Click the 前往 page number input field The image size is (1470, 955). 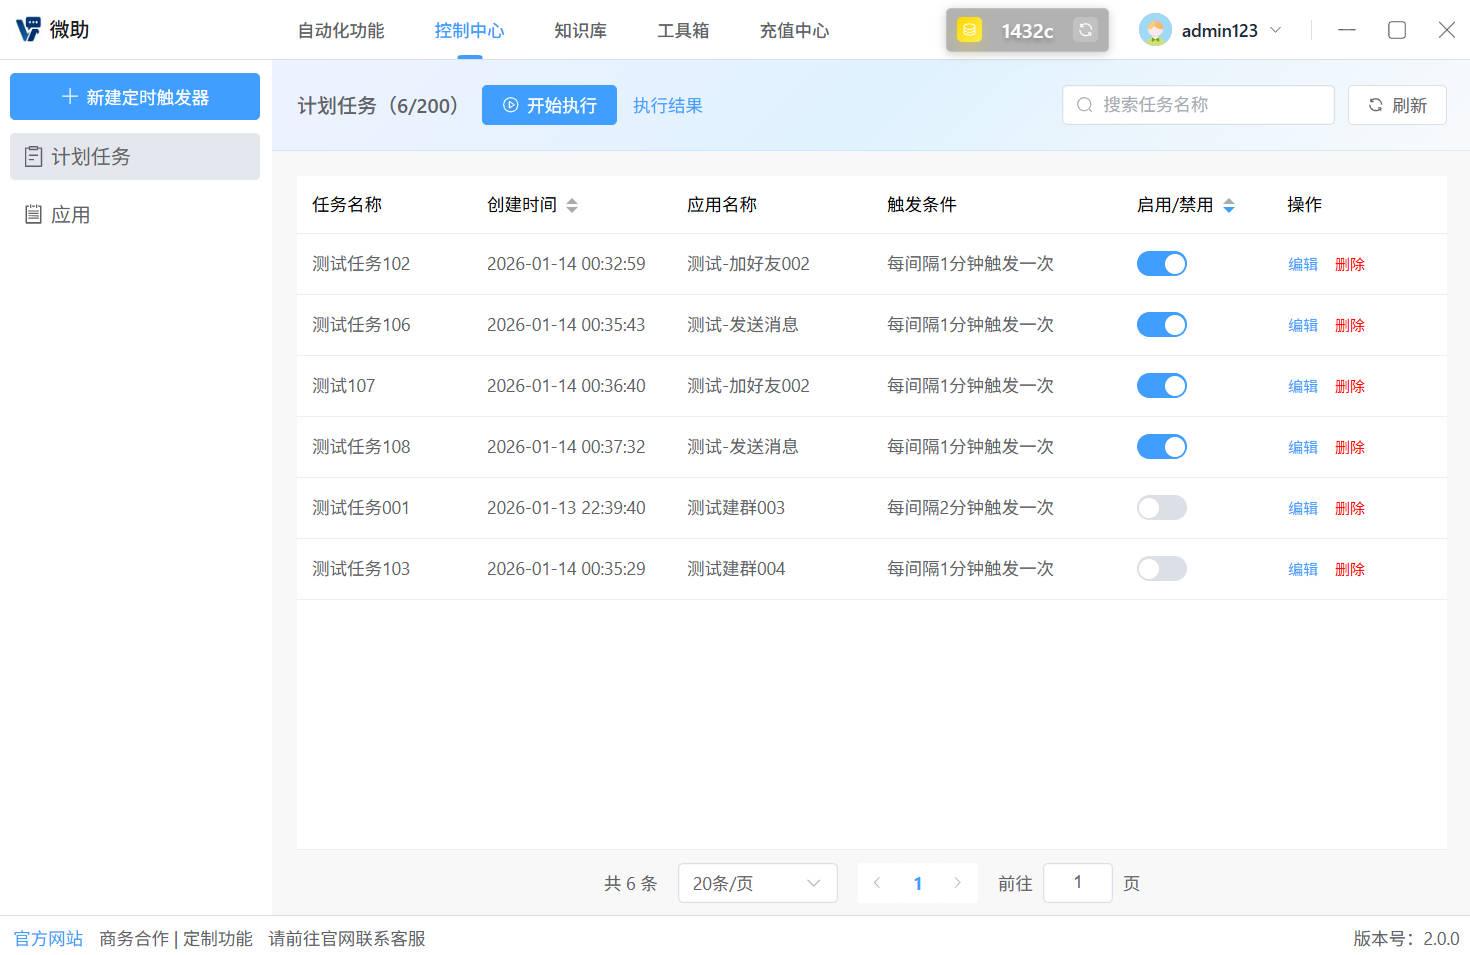[x=1077, y=883]
